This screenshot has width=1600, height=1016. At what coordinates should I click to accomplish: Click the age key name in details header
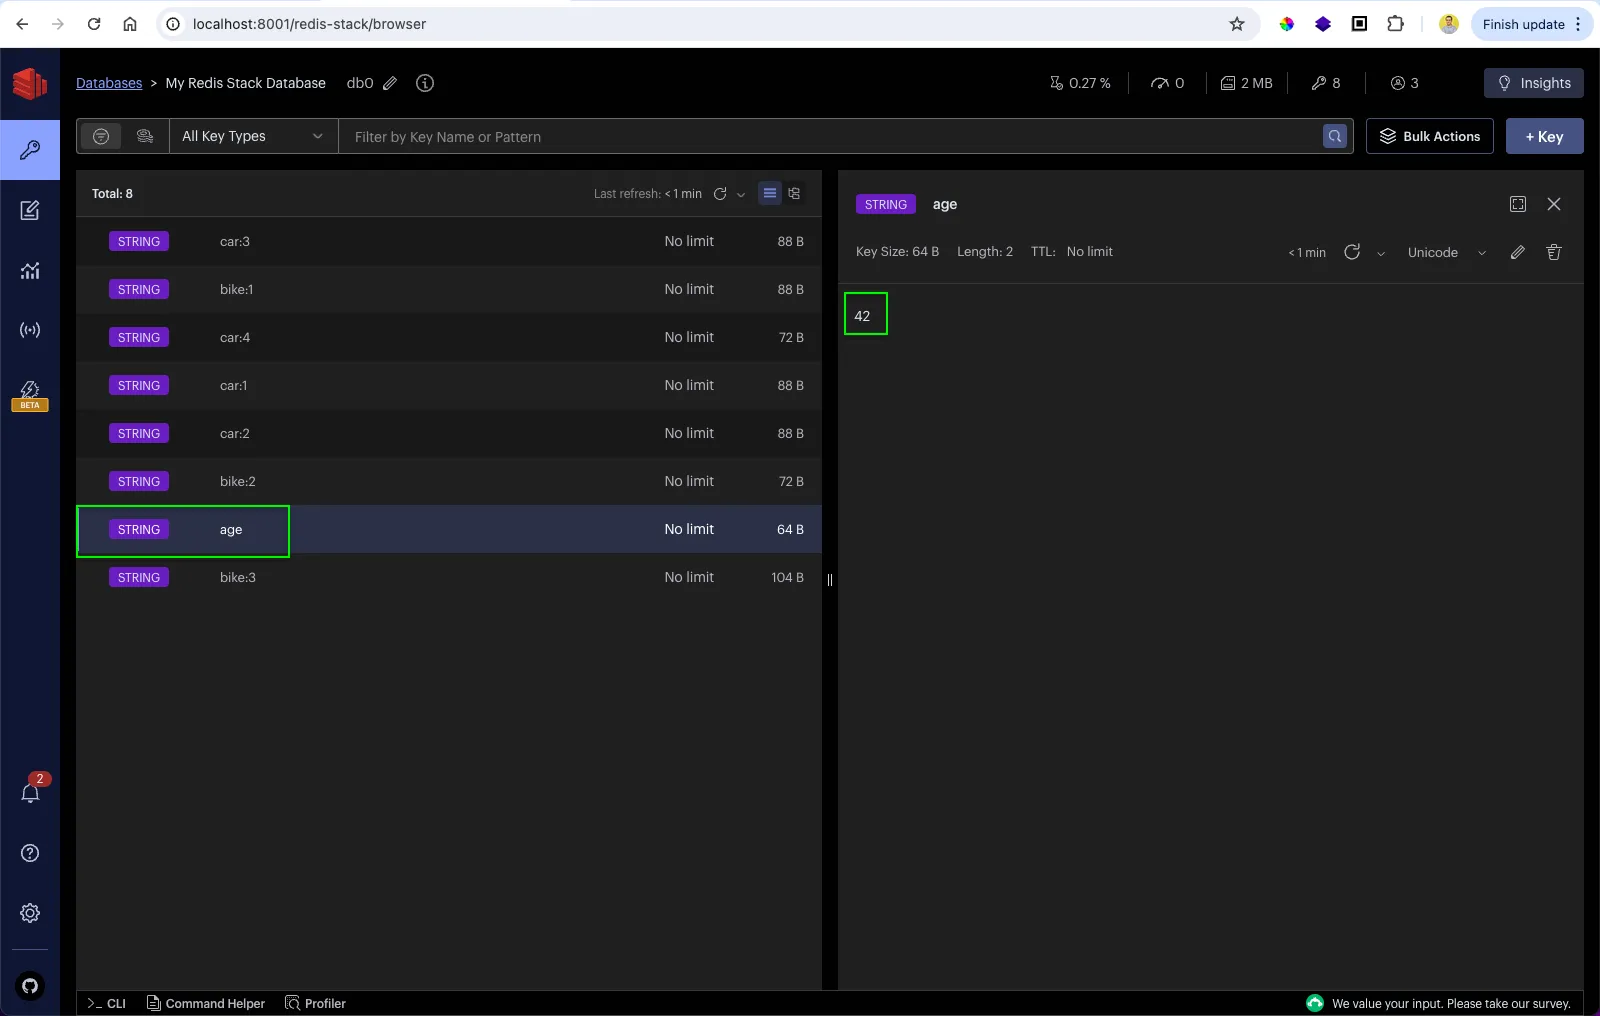(945, 204)
